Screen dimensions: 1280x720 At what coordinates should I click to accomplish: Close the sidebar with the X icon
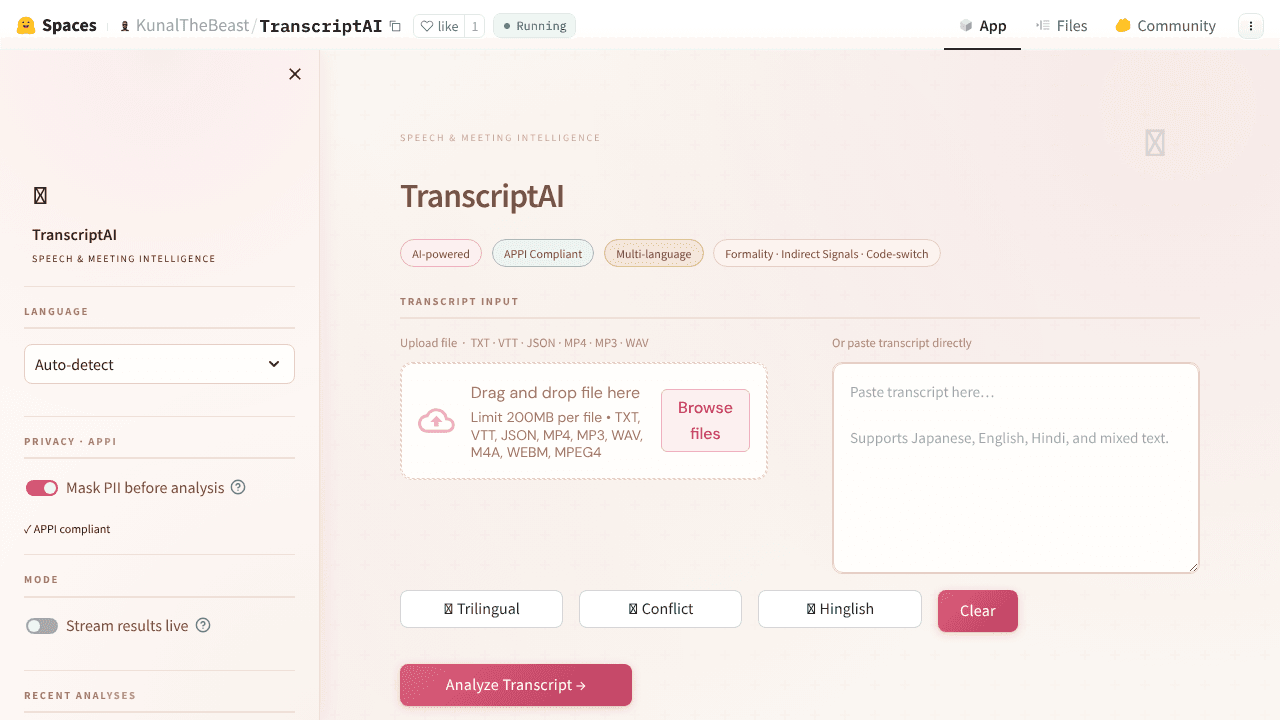click(x=295, y=74)
